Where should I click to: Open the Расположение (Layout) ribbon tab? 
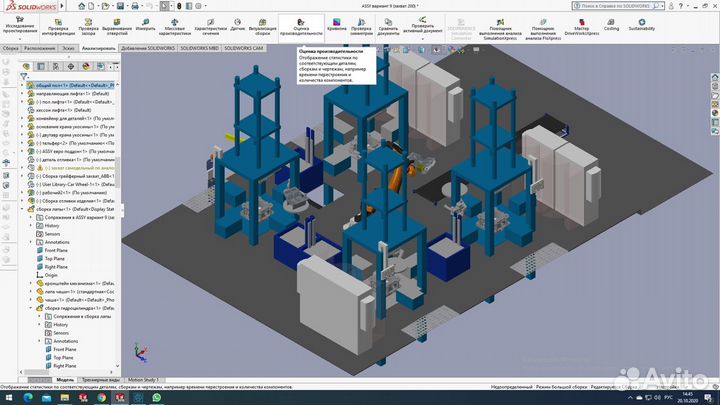[39, 48]
